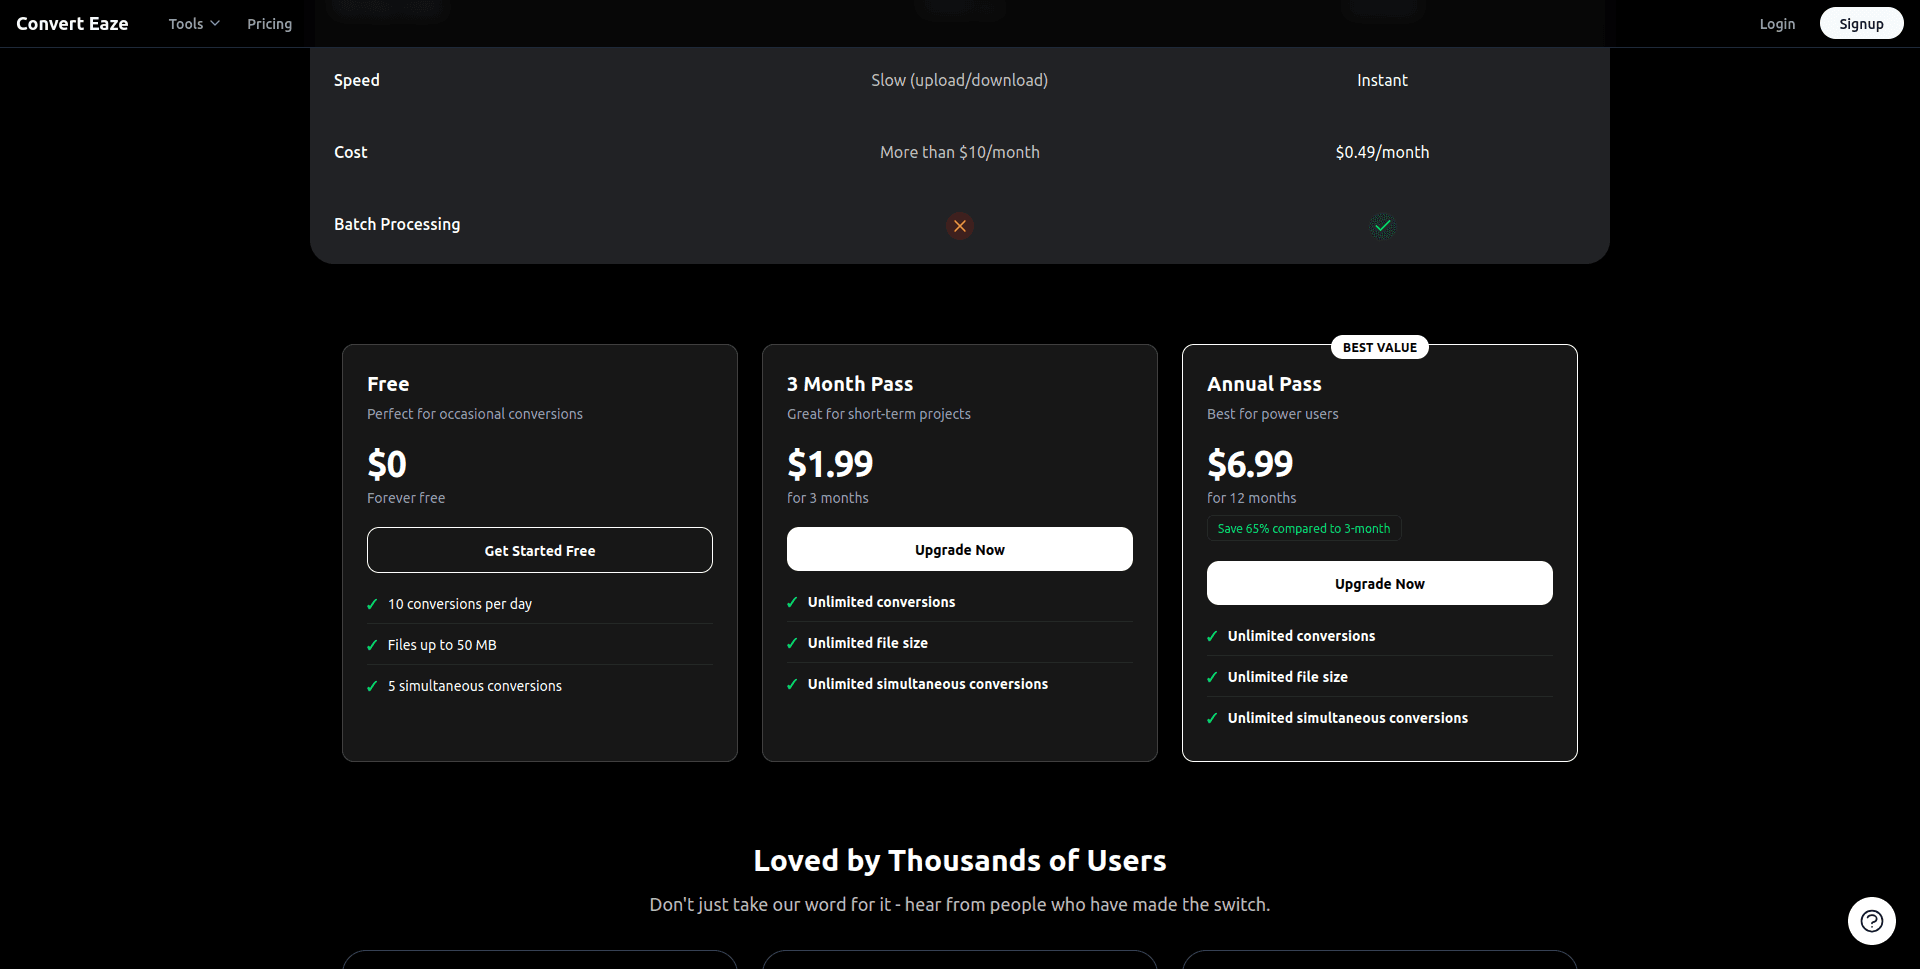1920x969 pixels.
Task: Click the checkmark beside Files up to 50 MB
Action: tap(372, 645)
